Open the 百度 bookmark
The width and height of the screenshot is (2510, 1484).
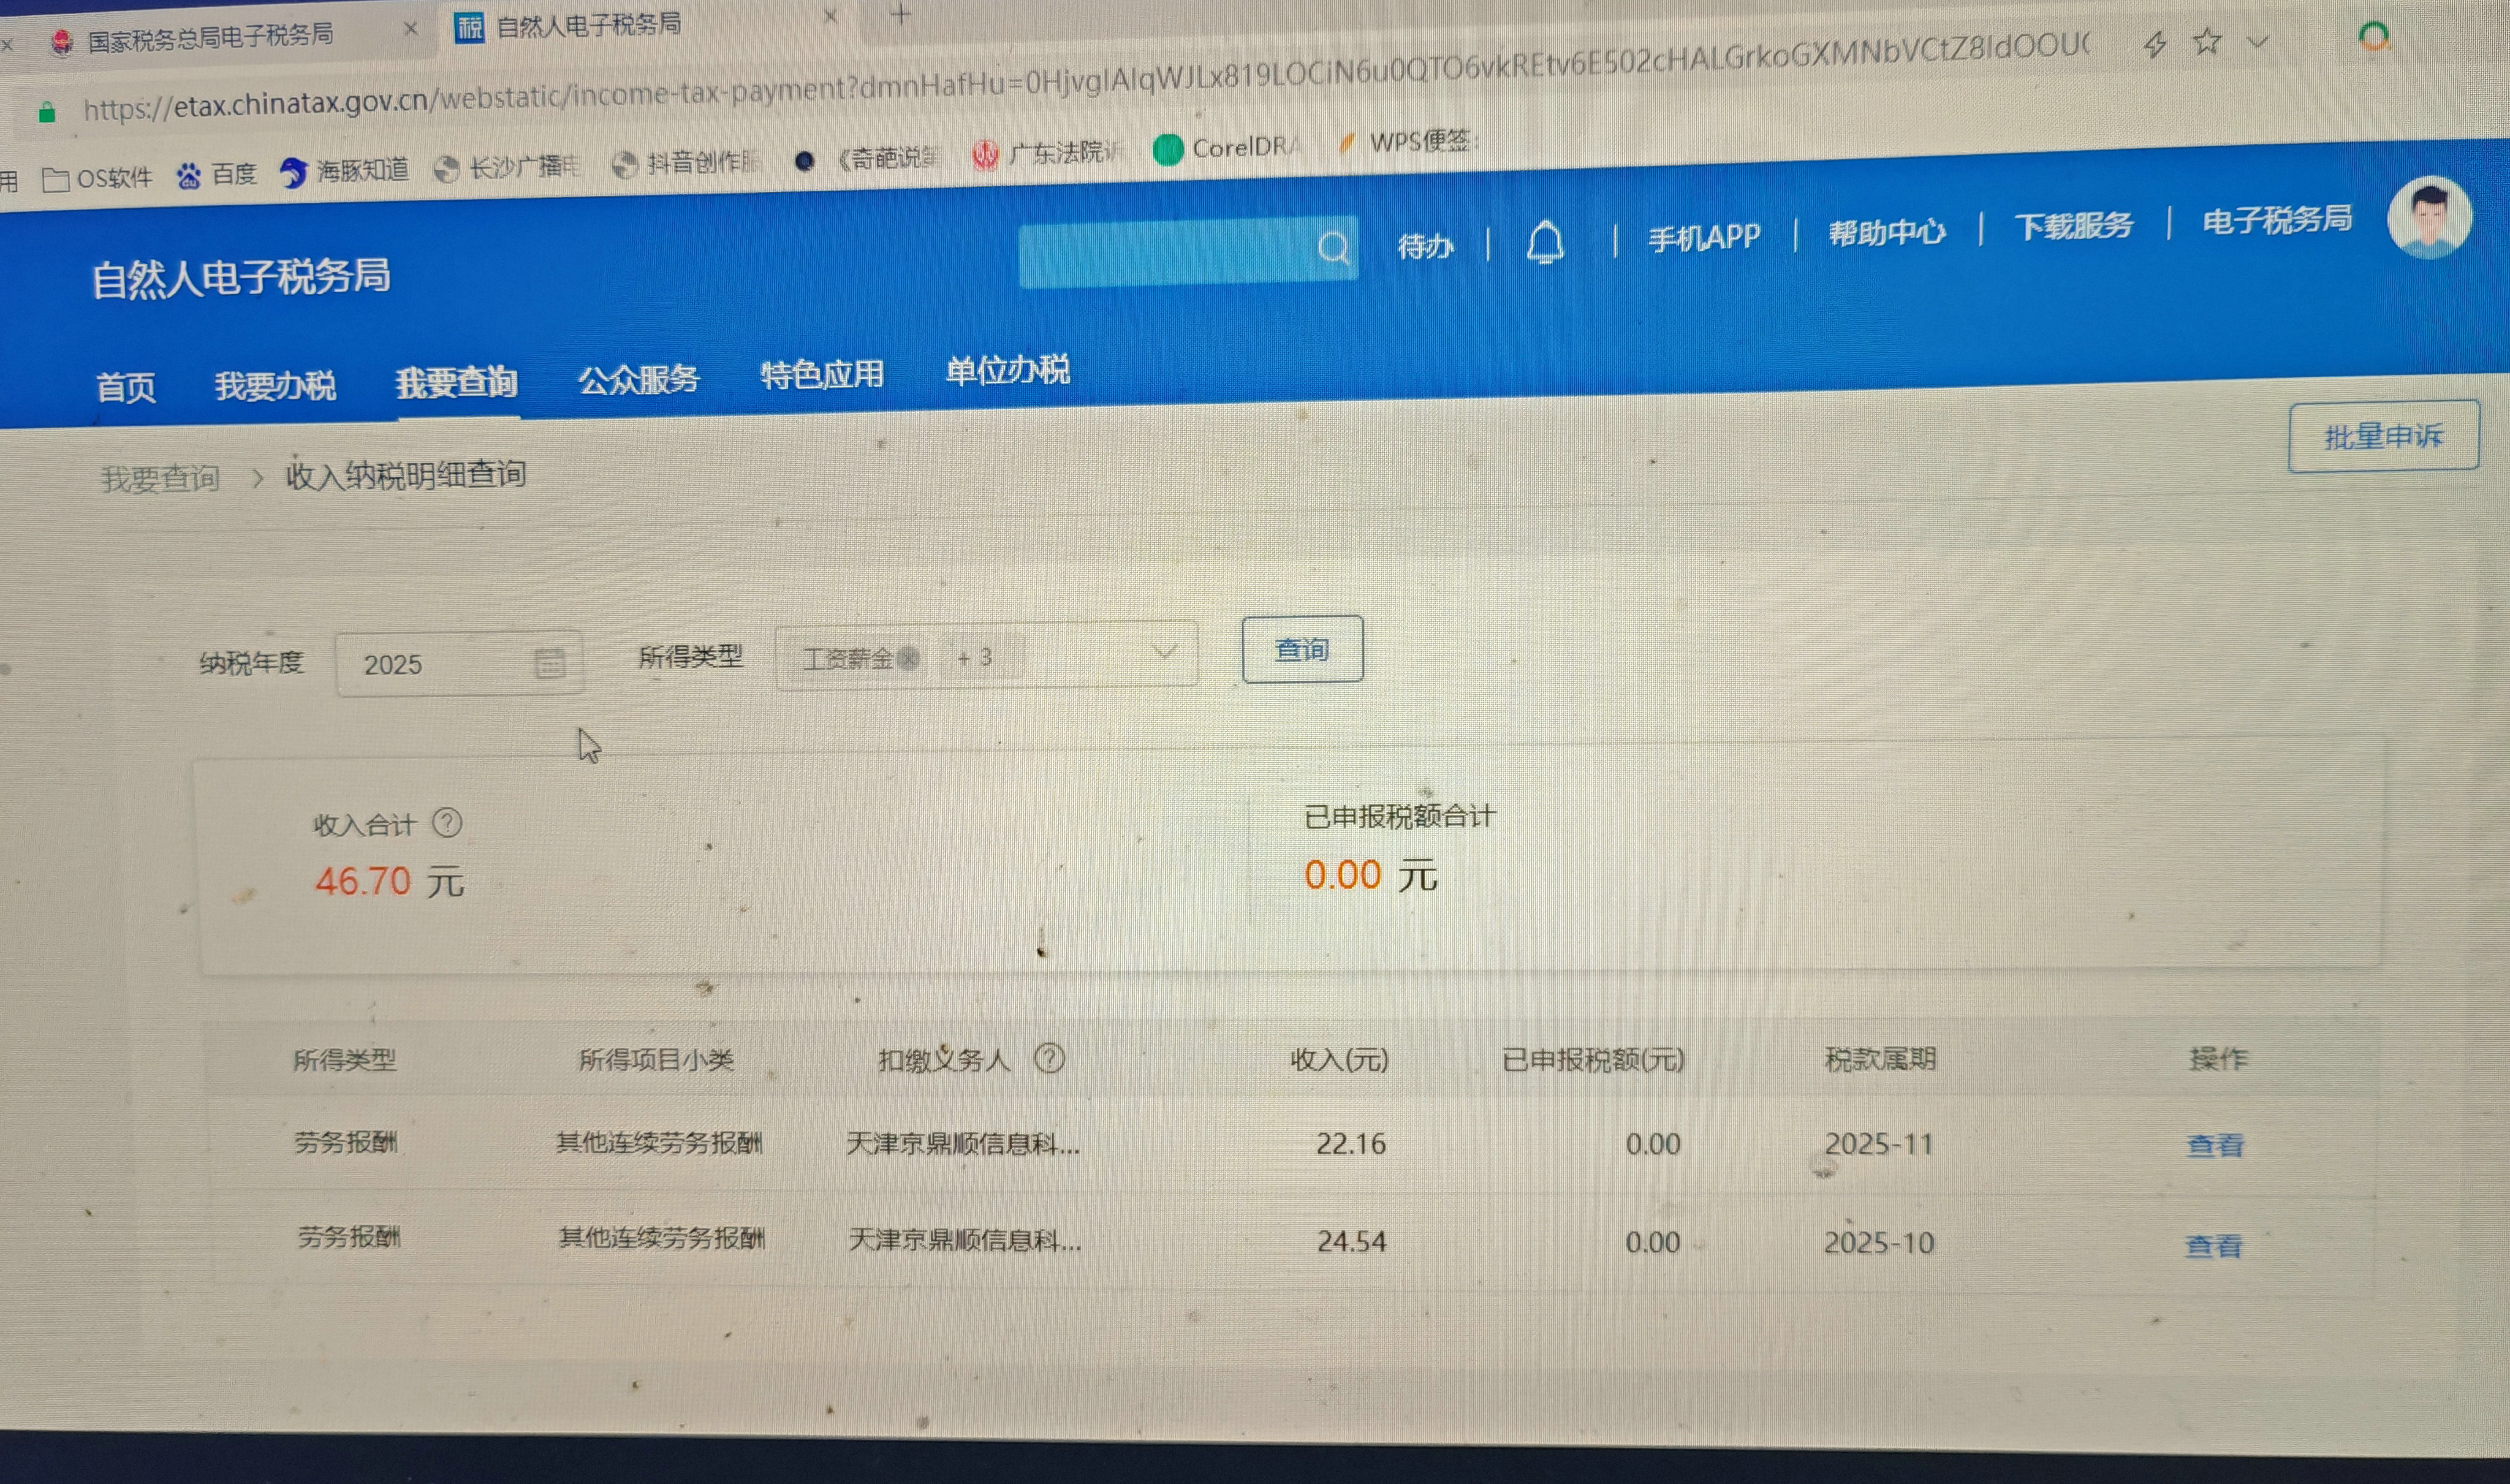[217, 175]
